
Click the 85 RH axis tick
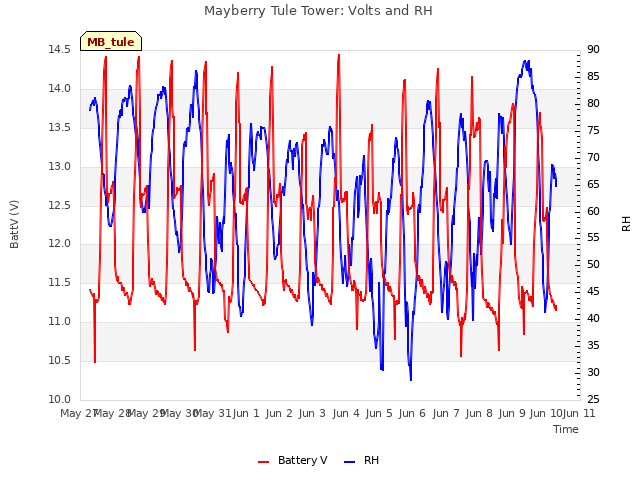pos(593,76)
